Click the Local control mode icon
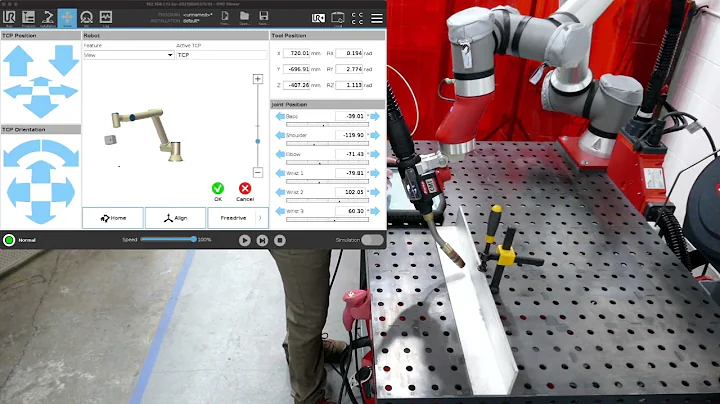The height and width of the screenshot is (404, 720). pos(338,18)
